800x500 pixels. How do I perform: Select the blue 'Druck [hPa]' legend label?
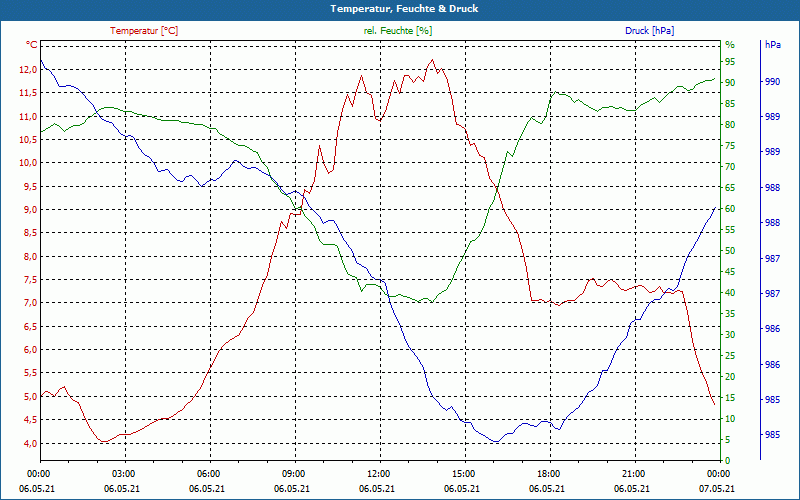click(649, 31)
